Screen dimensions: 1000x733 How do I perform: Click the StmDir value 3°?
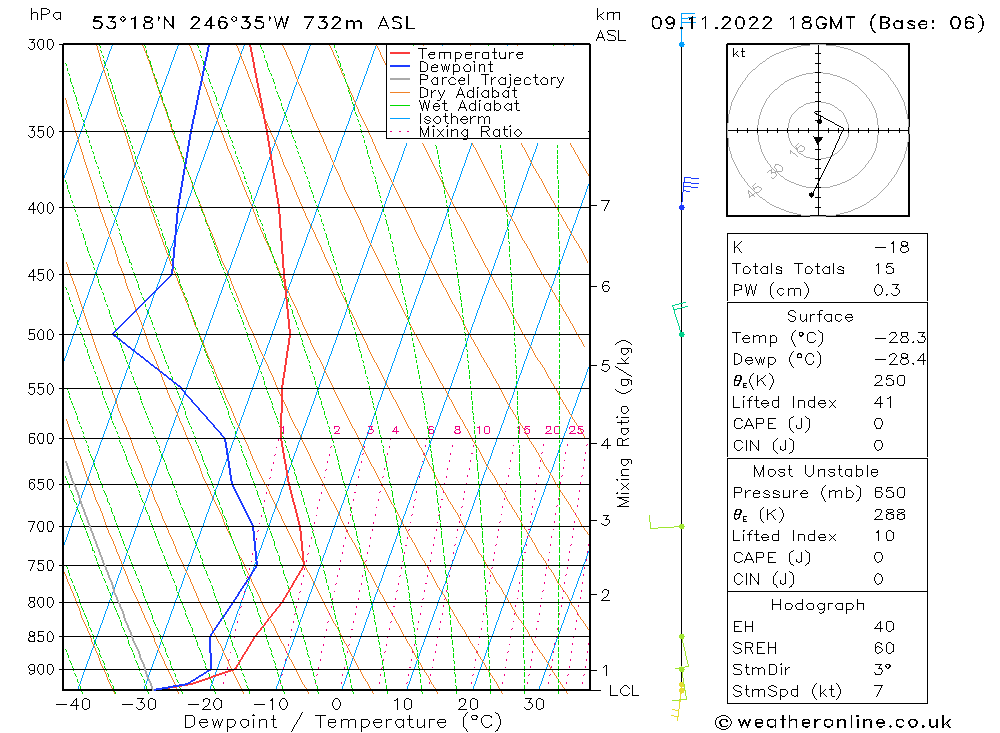(882, 669)
